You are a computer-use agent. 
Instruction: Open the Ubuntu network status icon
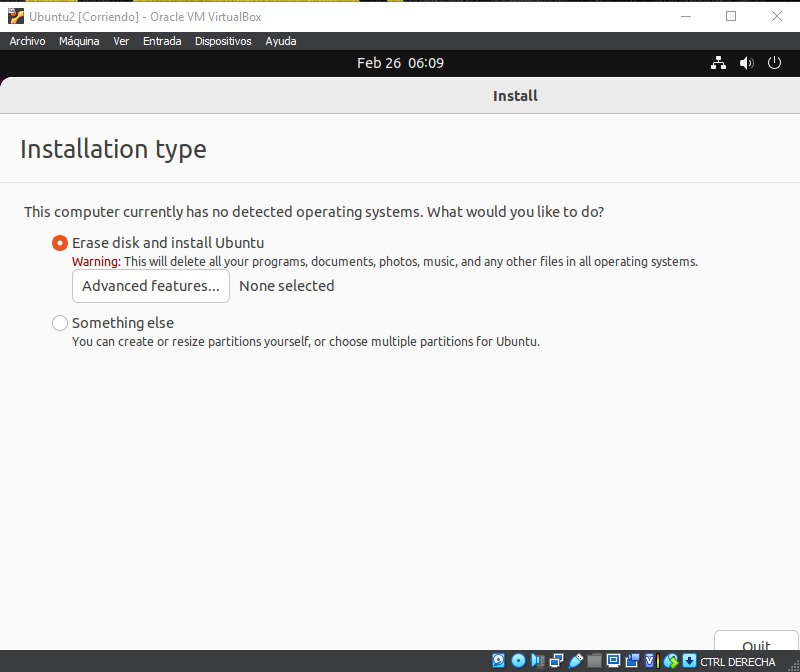[x=718, y=63]
